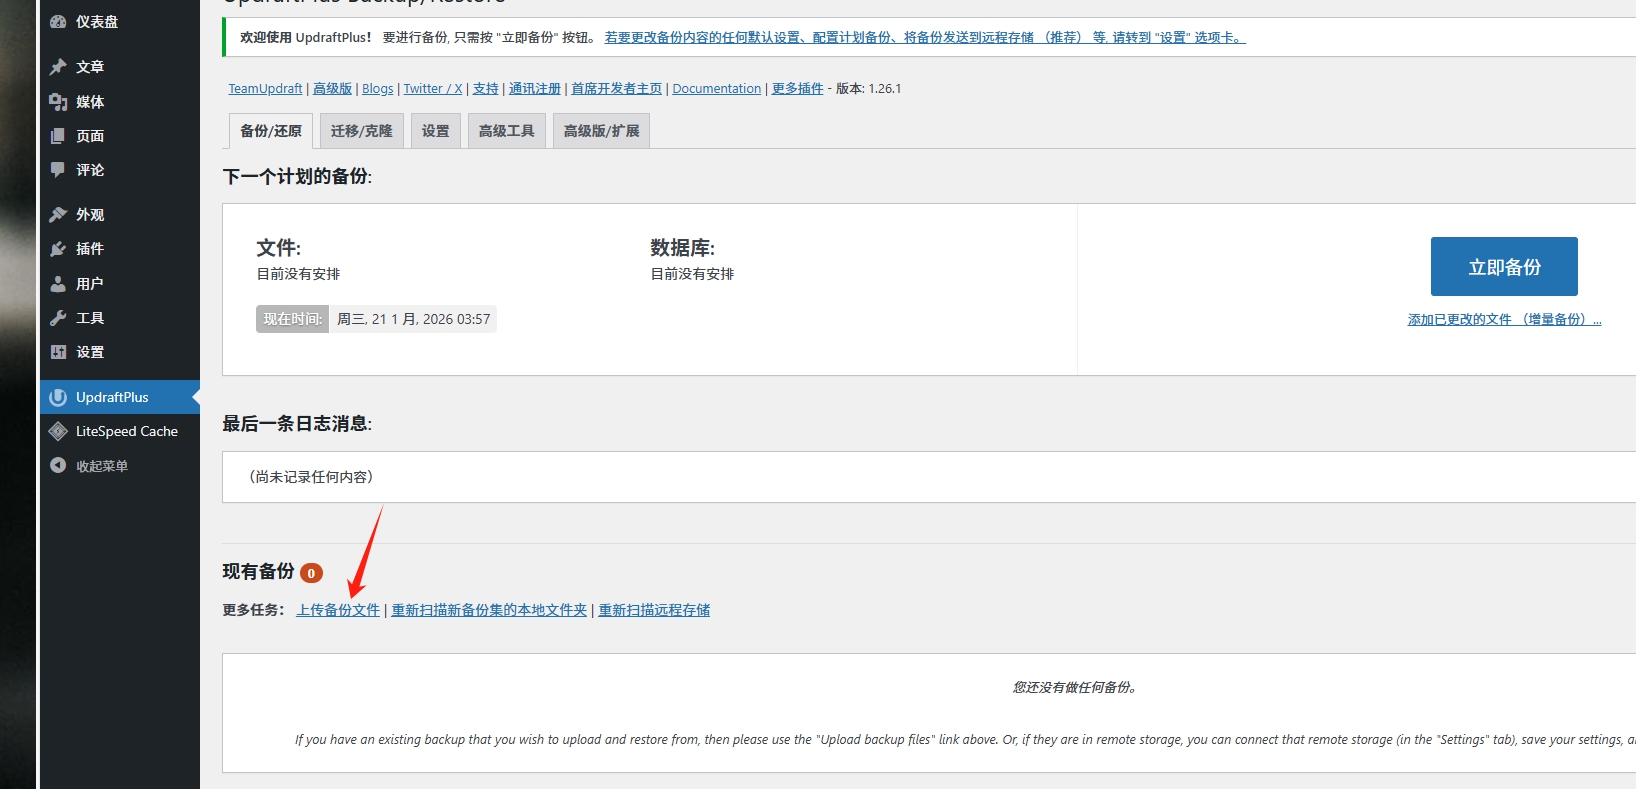
Task: Click the user icon beside 用户
Action: [58, 284]
